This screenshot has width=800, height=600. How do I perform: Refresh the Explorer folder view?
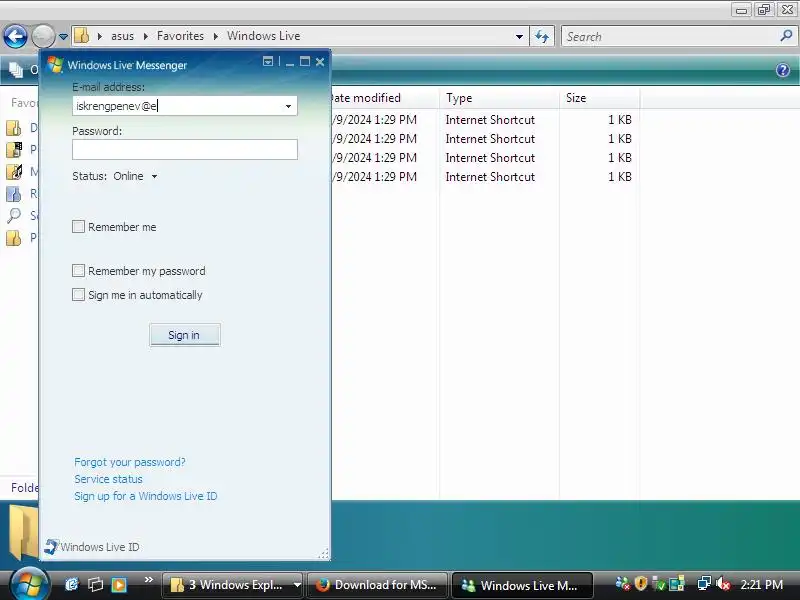pyautogui.click(x=542, y=36)
